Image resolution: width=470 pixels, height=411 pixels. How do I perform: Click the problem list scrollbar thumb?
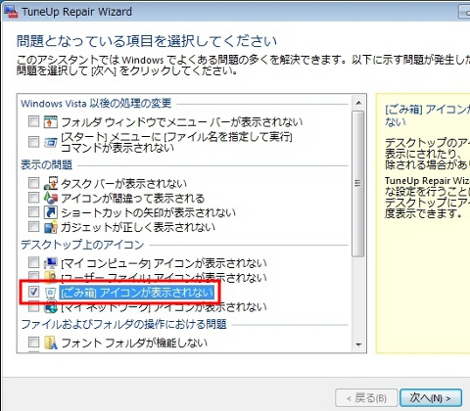pyautogui.click(x=358, y=183)
